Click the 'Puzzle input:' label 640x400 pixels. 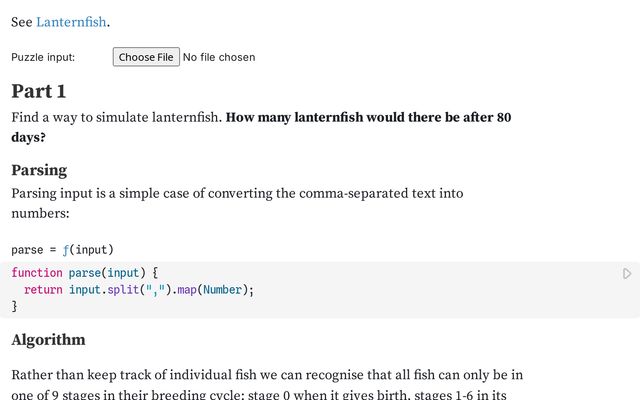(43, 57)
